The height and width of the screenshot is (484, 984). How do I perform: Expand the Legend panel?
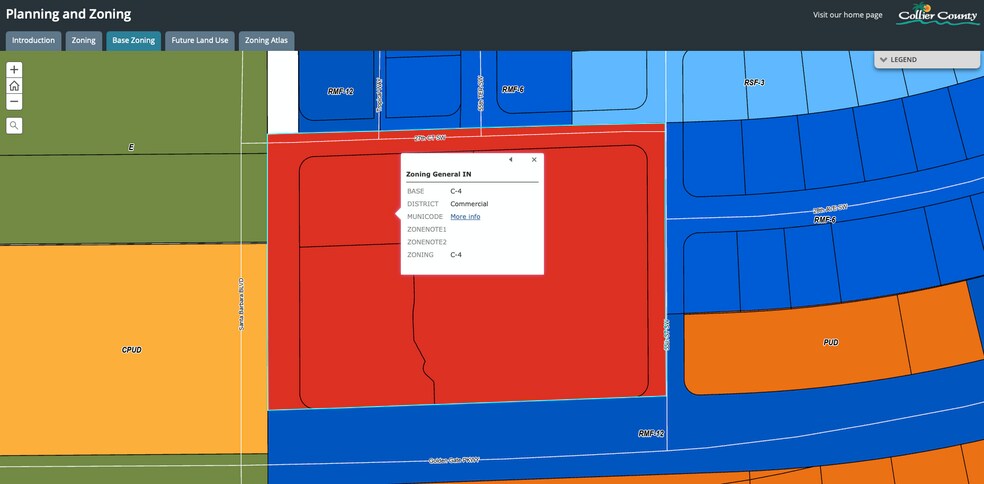(x=927, y=60)
